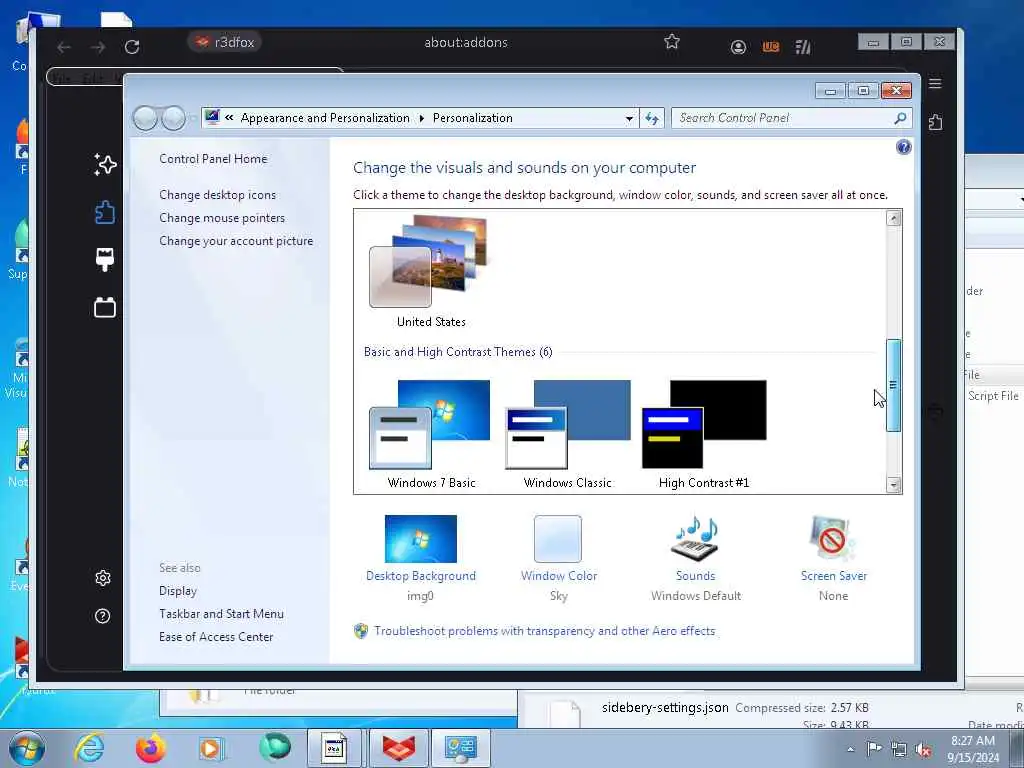
Task: Click the Personalization breadcrumb
Action: 473,118
